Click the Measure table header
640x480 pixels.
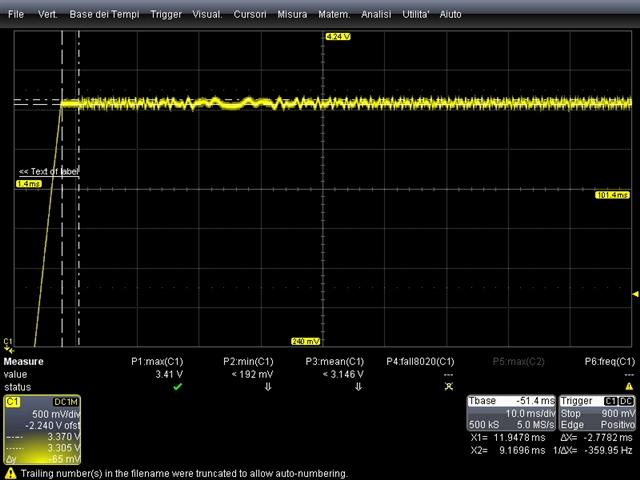23,362
